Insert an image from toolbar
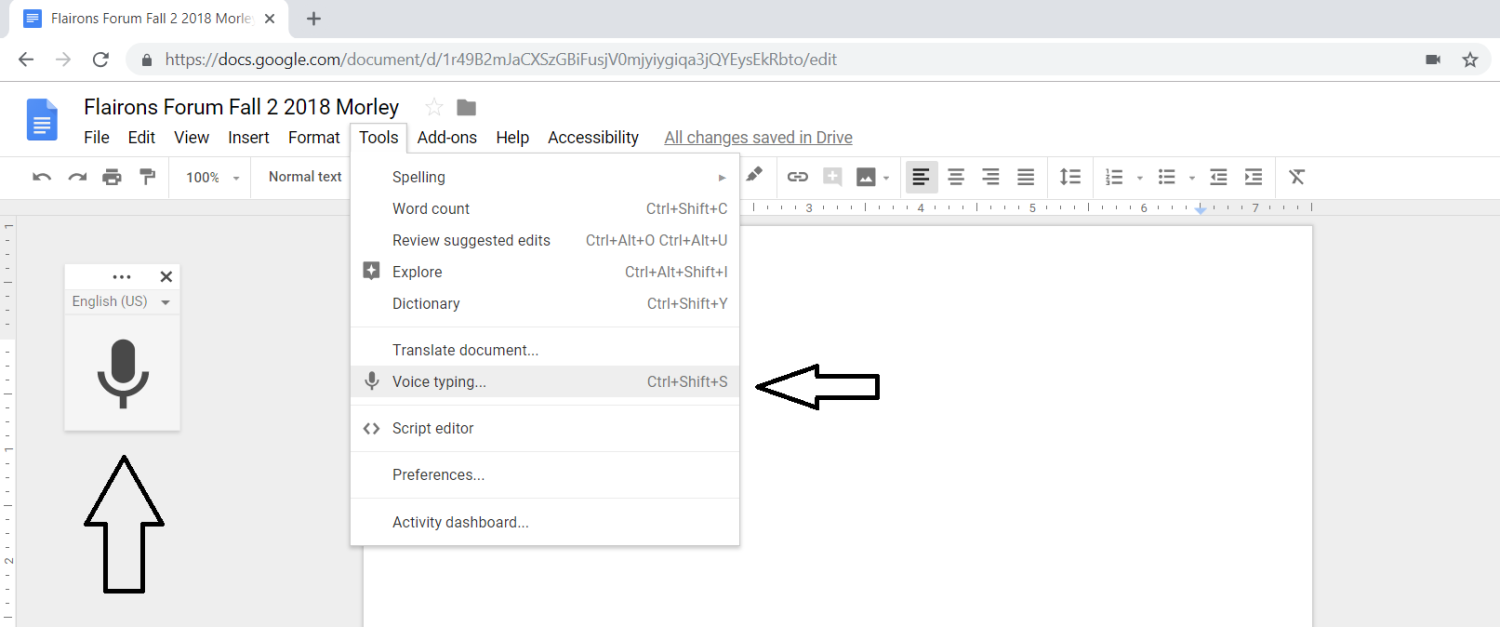Viewport: 1500px width, 627px height. 866,177
